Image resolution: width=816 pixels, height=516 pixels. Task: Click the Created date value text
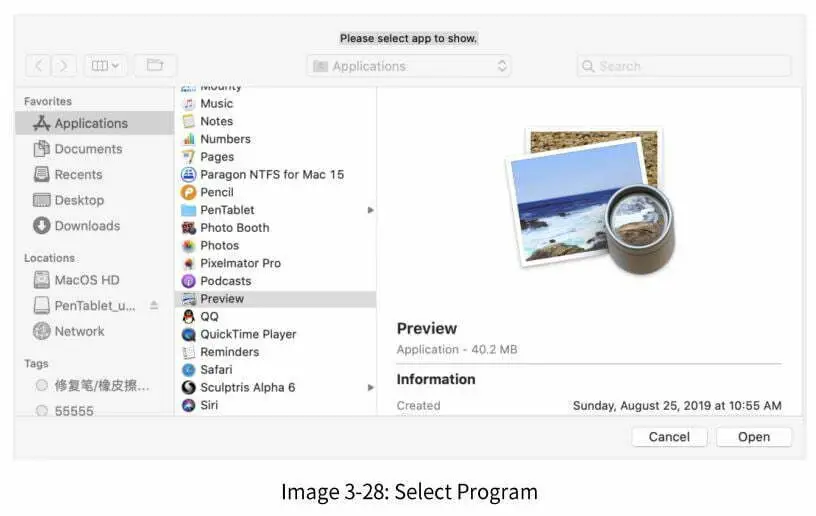677,405
